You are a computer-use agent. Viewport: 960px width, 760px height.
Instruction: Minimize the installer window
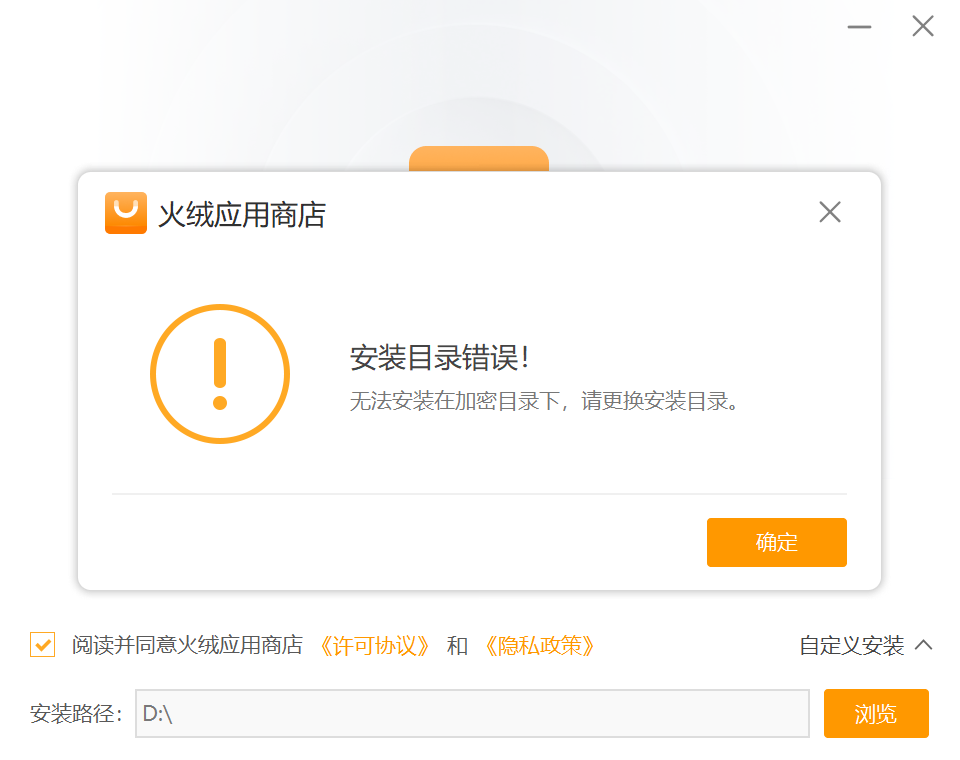[860, 27]
